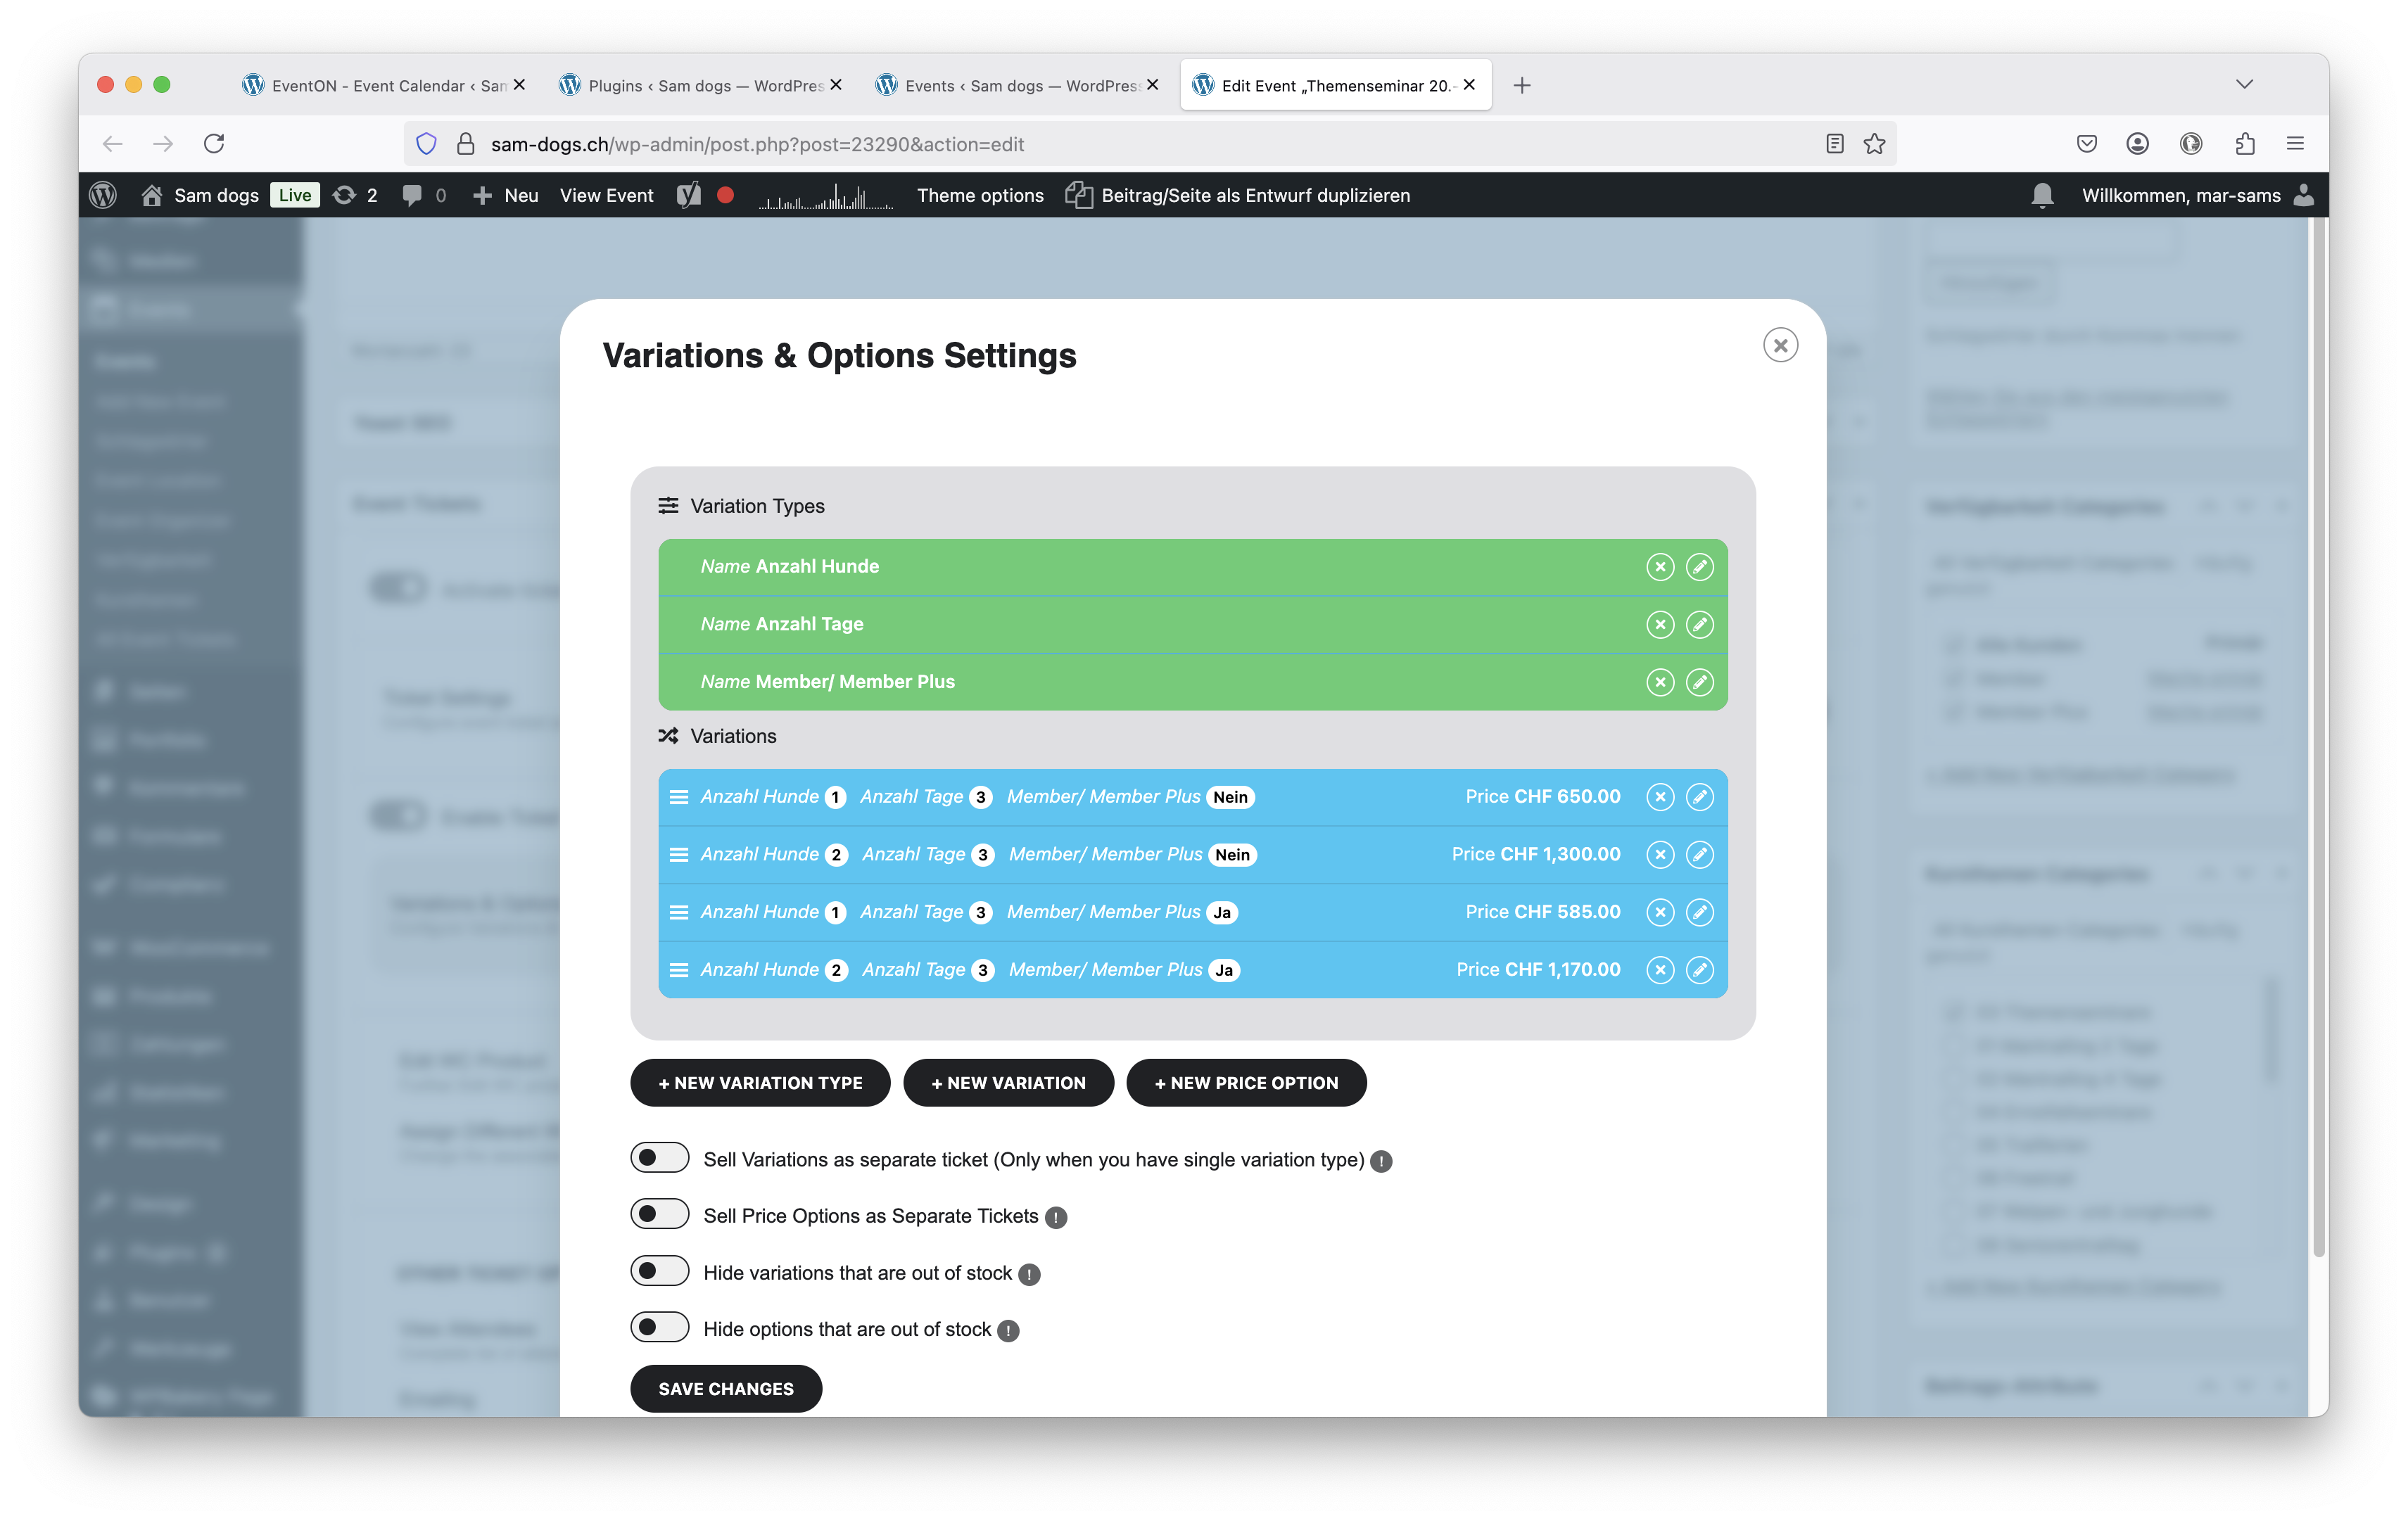
Task: Click the updates icon with count 2
Action: point(355,195)
